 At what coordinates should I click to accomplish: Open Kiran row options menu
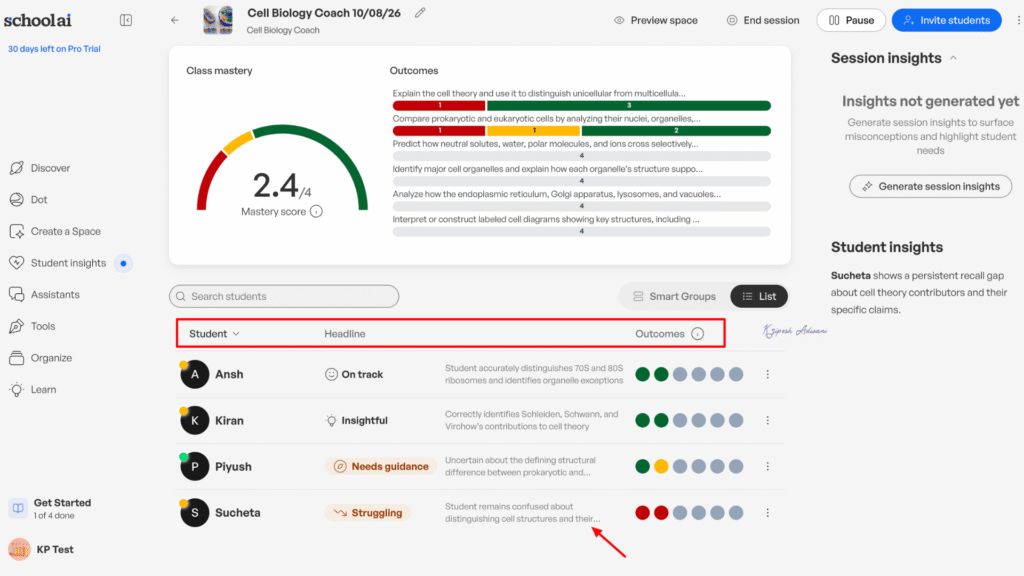click(x=767, y=421)
